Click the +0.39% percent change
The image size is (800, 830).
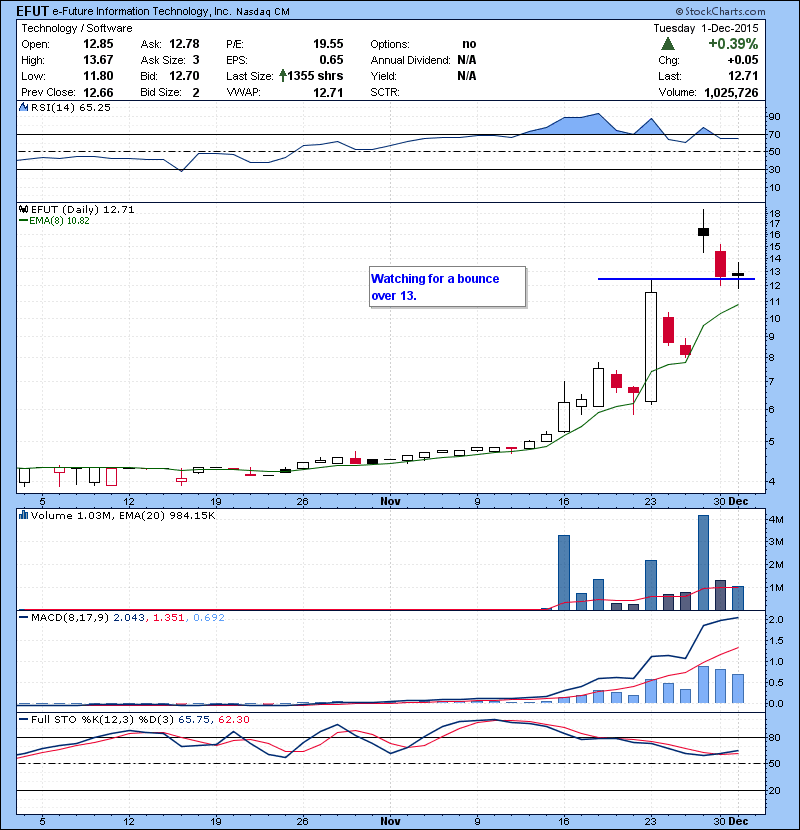[733, 43]
